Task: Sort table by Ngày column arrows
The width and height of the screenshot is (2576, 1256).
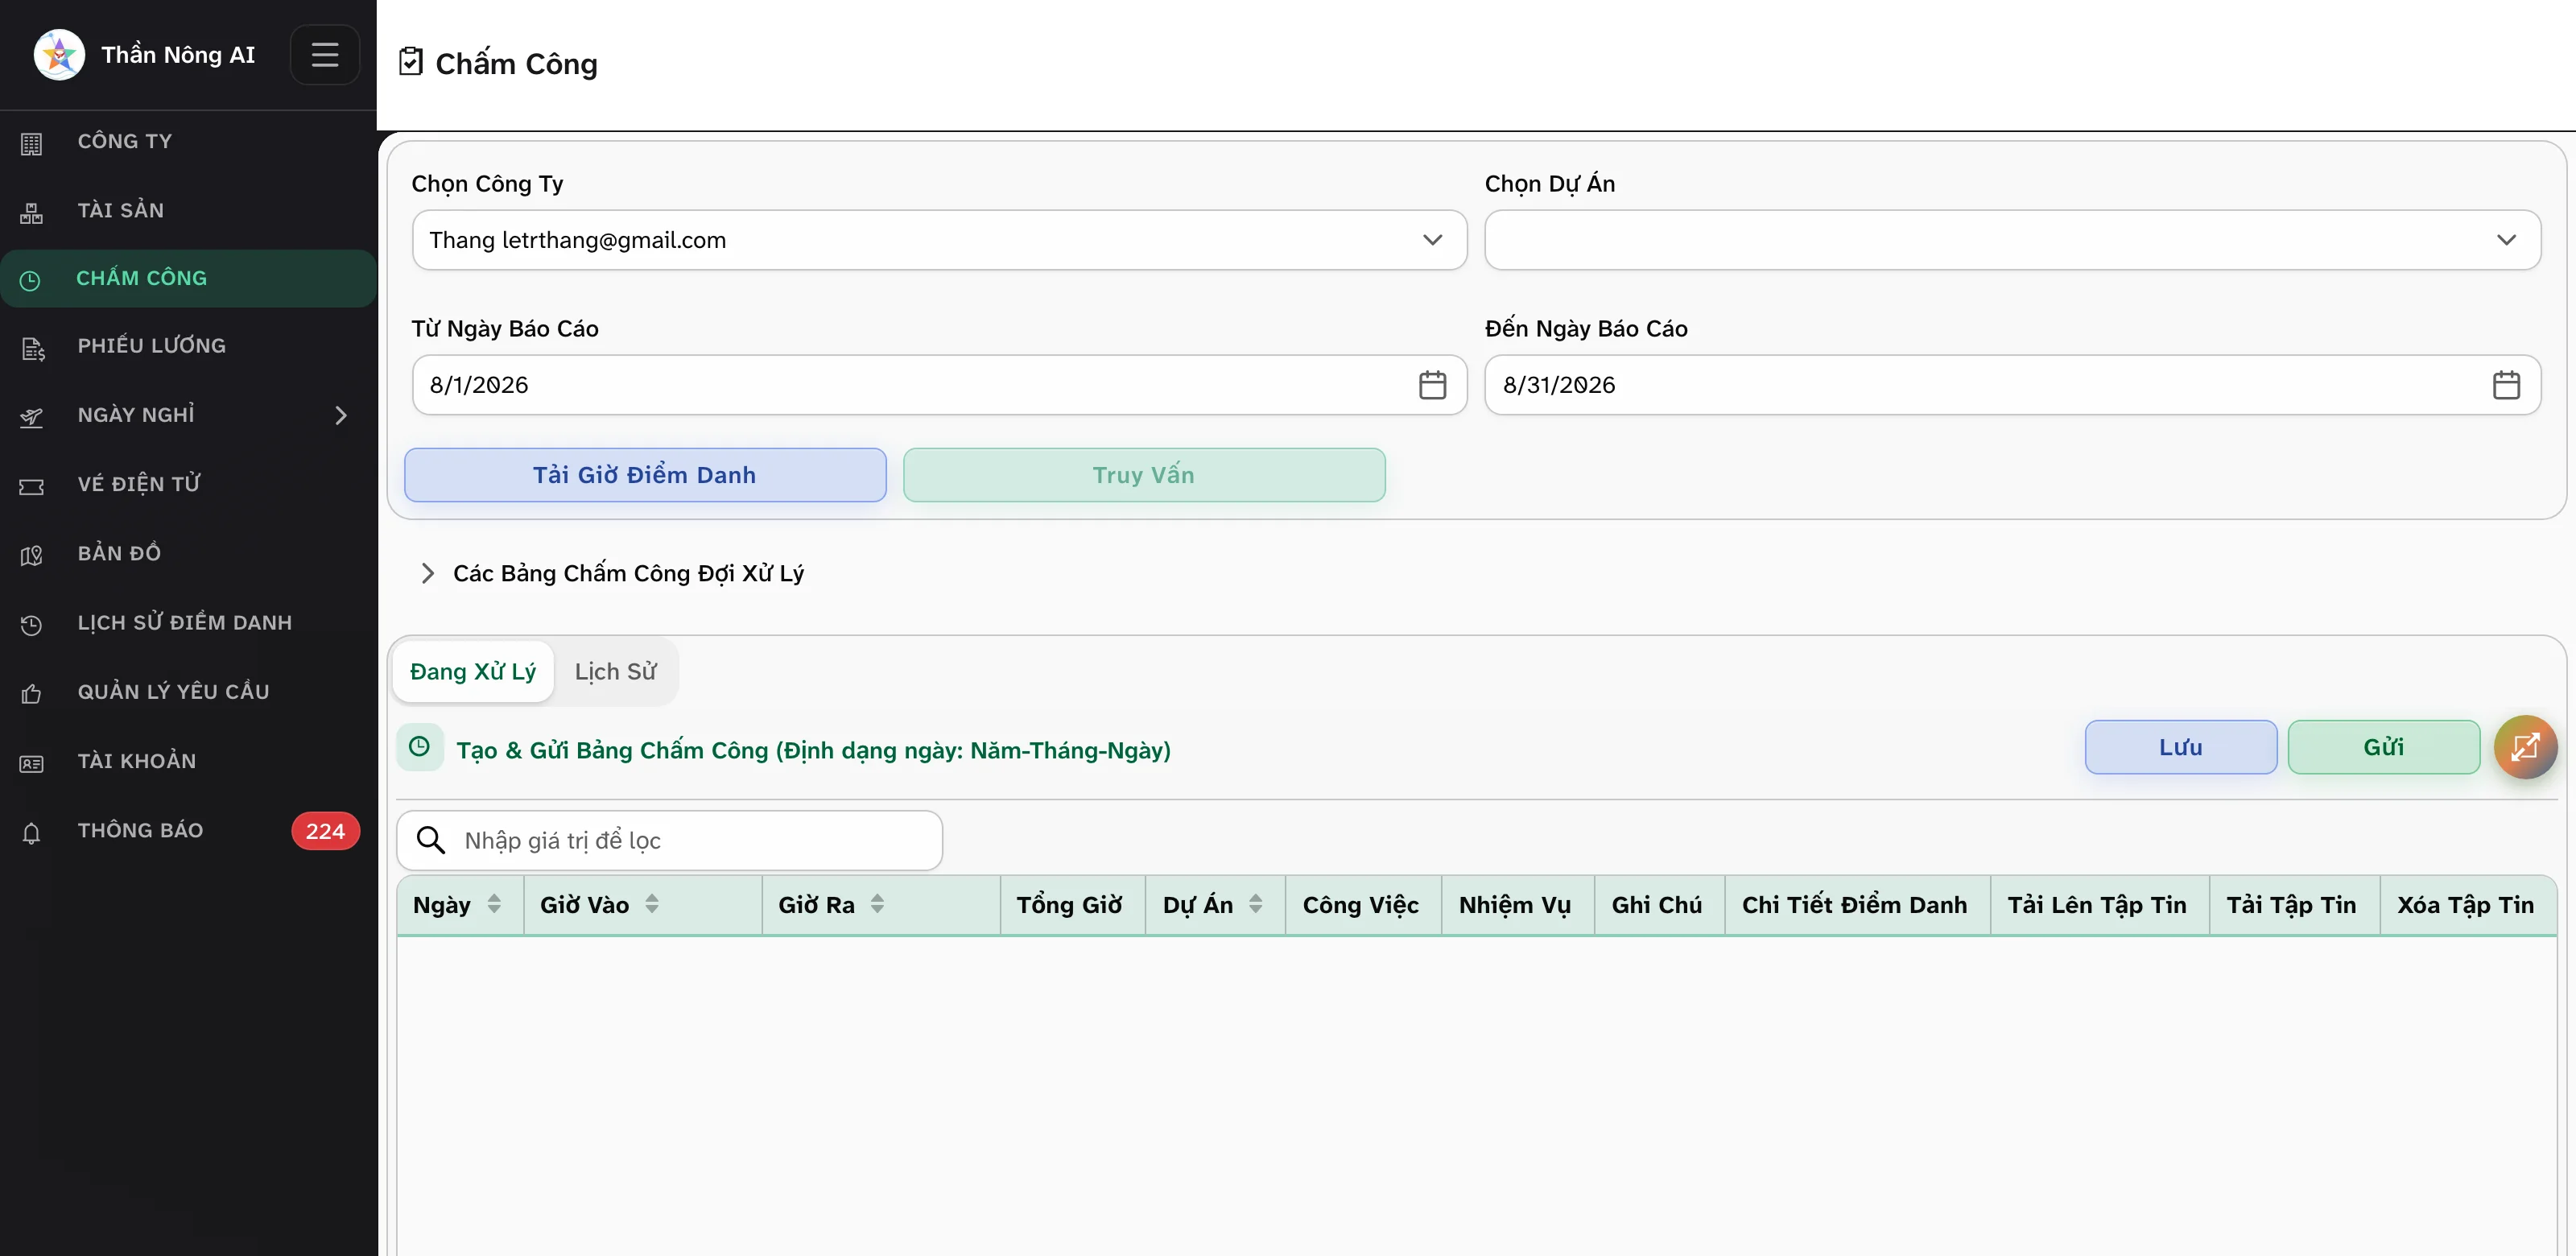Action: (x=494, y=904)
